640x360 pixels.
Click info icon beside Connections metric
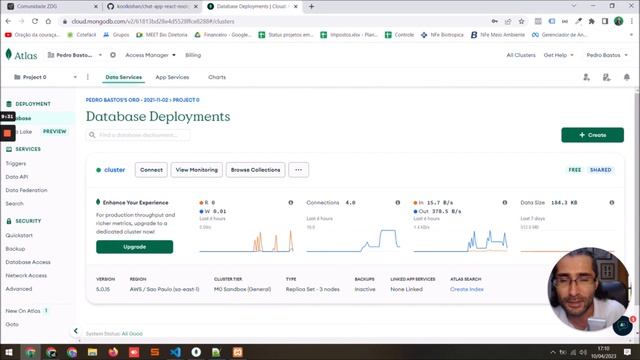398,202
